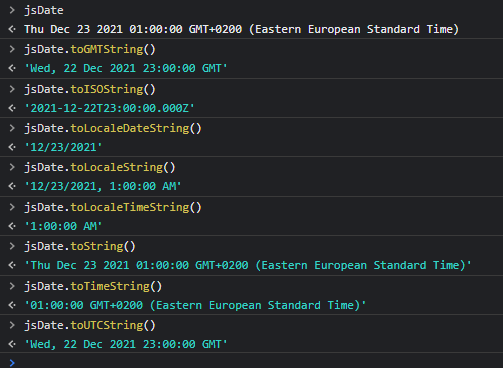Click the output arrow beside Thu Dec 23 result
Viewport: 503px width, 368px height.
12,29
